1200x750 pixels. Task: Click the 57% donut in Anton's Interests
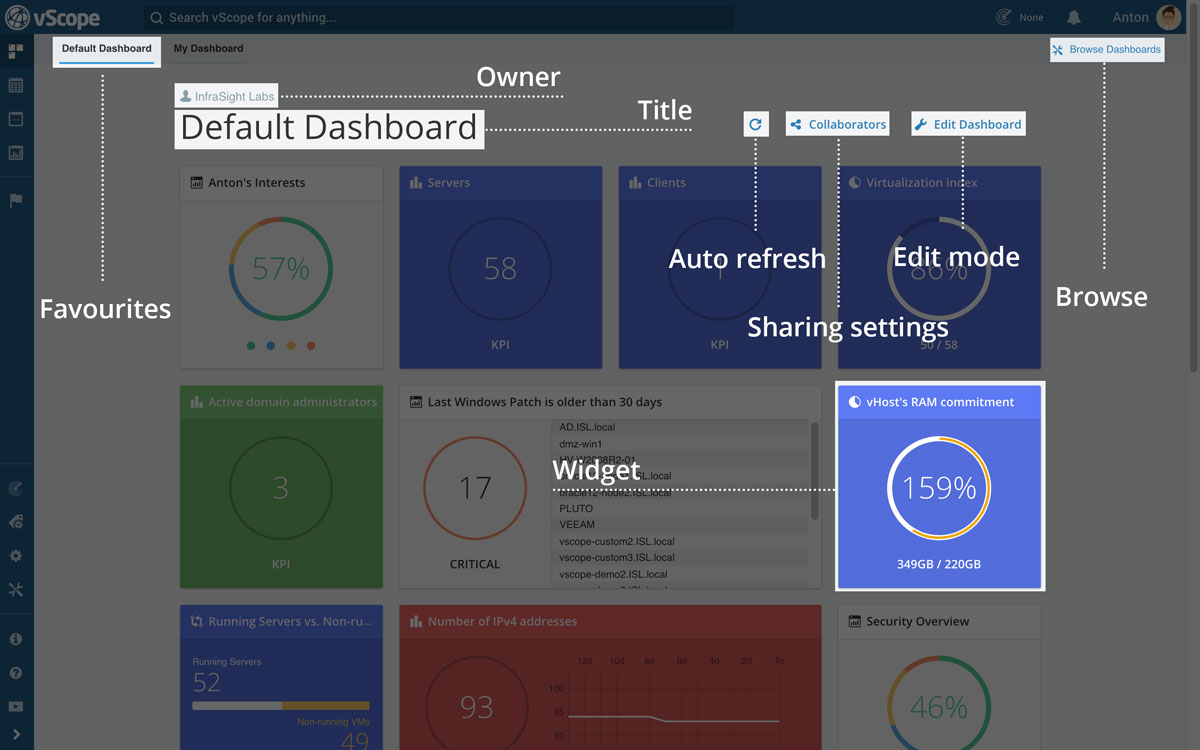[x=281, y=268]
